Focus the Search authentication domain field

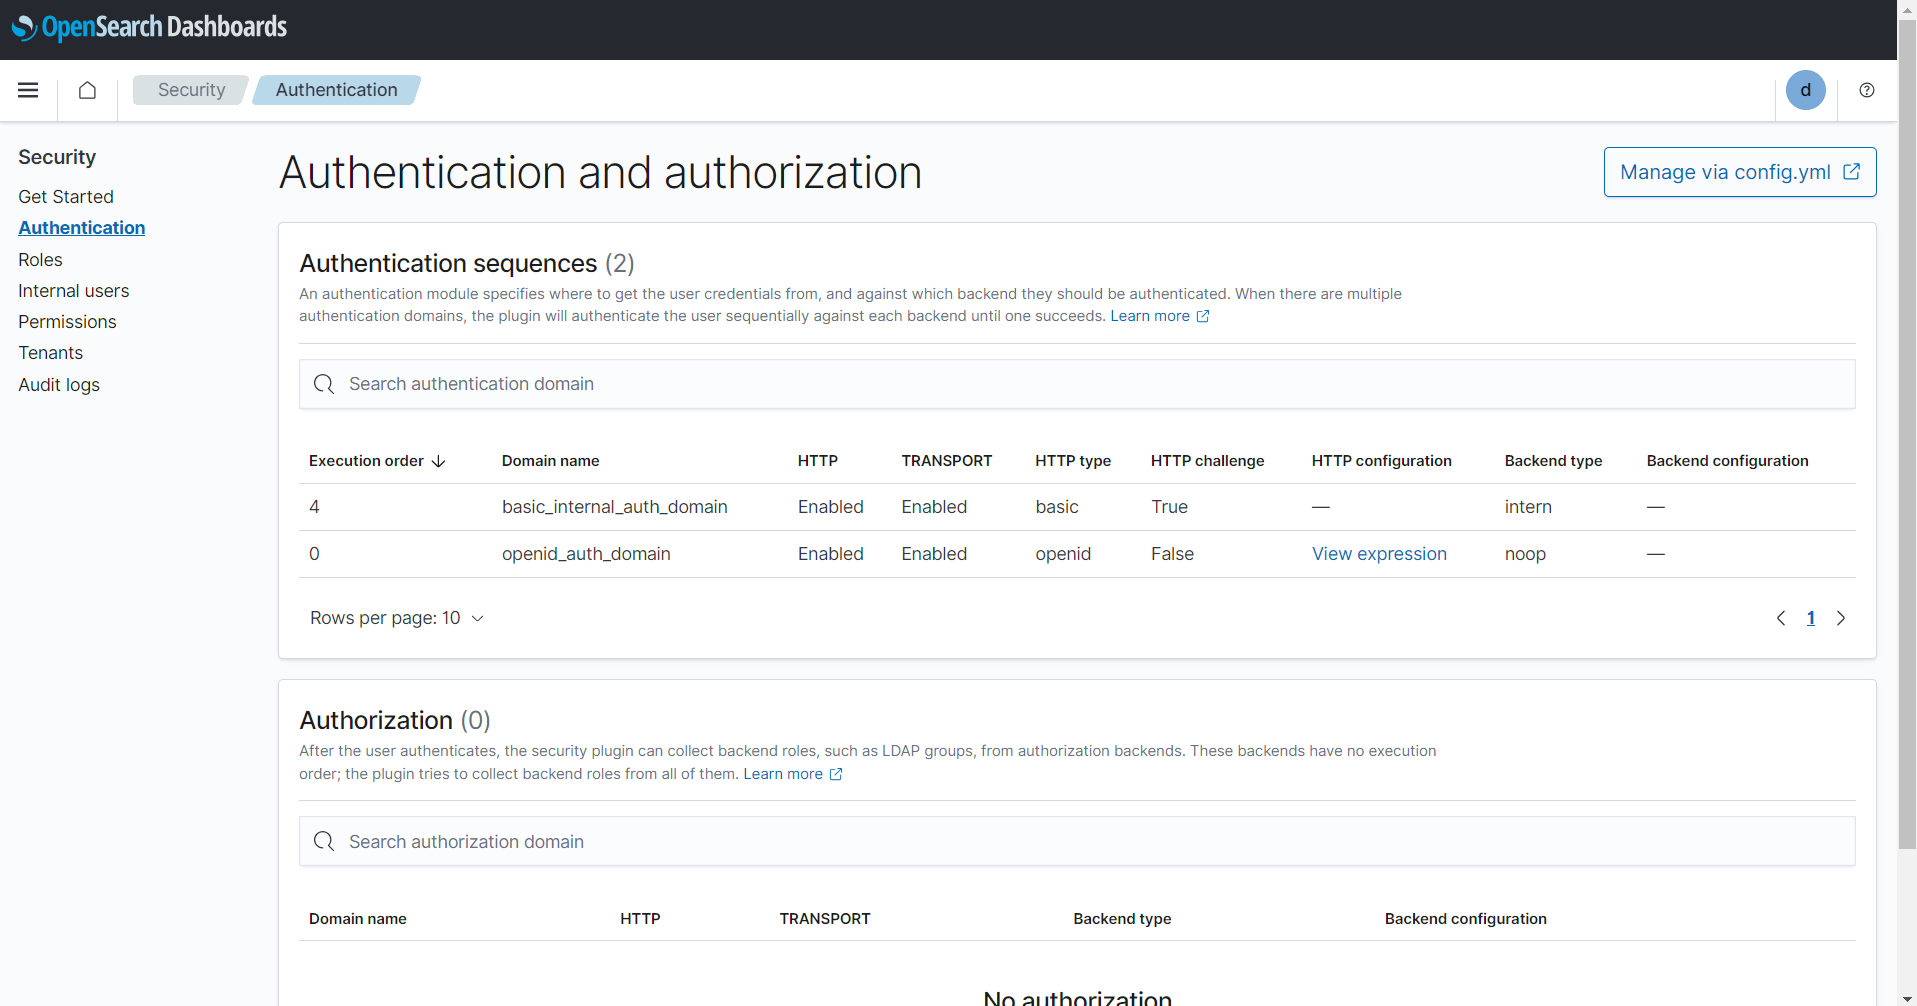pyautogui.click(x=1076, y=384)
